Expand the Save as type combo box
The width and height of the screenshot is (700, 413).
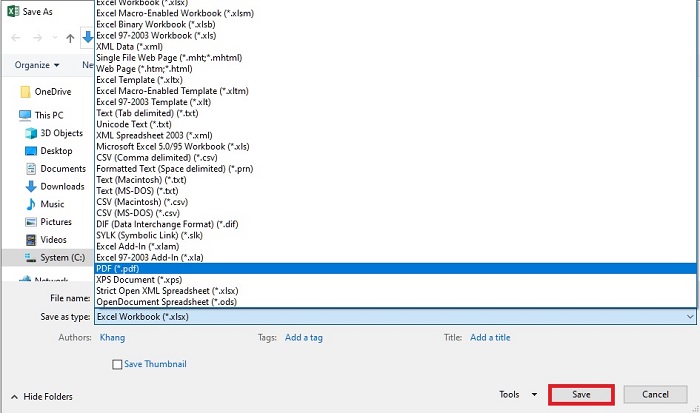pyautogui.click(x=395, y=316)
